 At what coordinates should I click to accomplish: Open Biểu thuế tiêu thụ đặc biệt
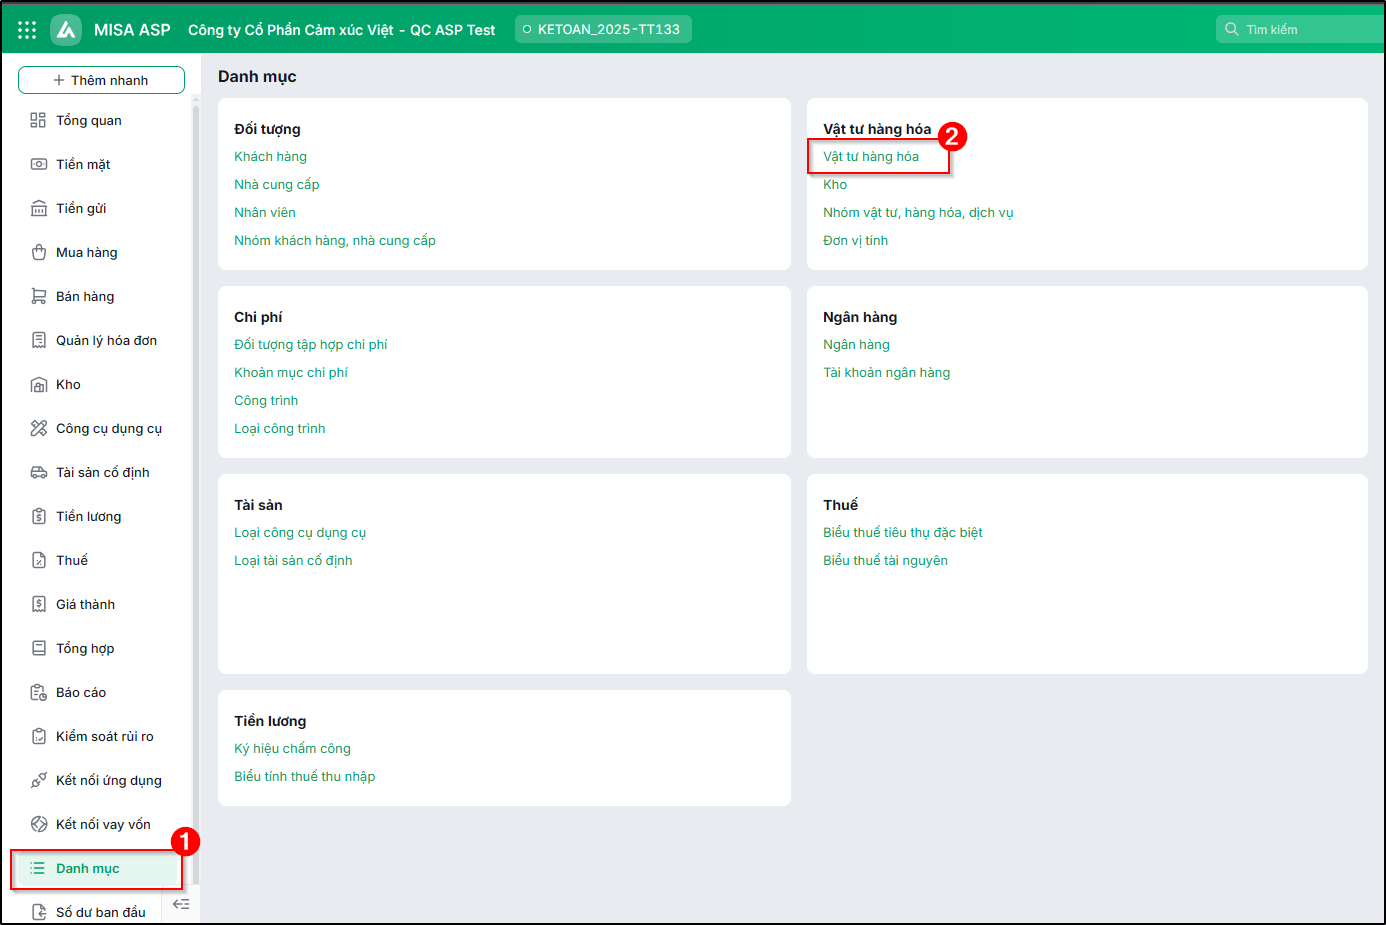[x=903, y=532]
